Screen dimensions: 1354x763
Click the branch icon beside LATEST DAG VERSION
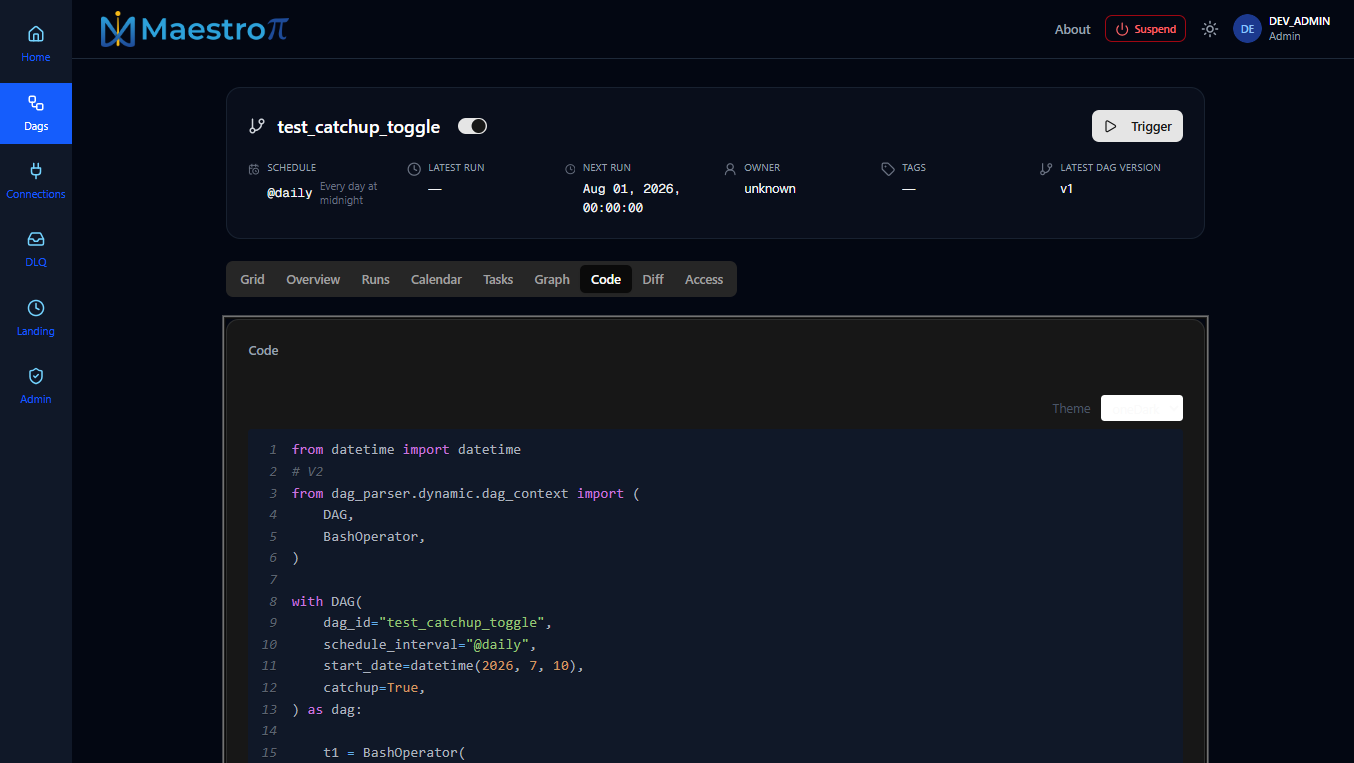click(1046, 169)
